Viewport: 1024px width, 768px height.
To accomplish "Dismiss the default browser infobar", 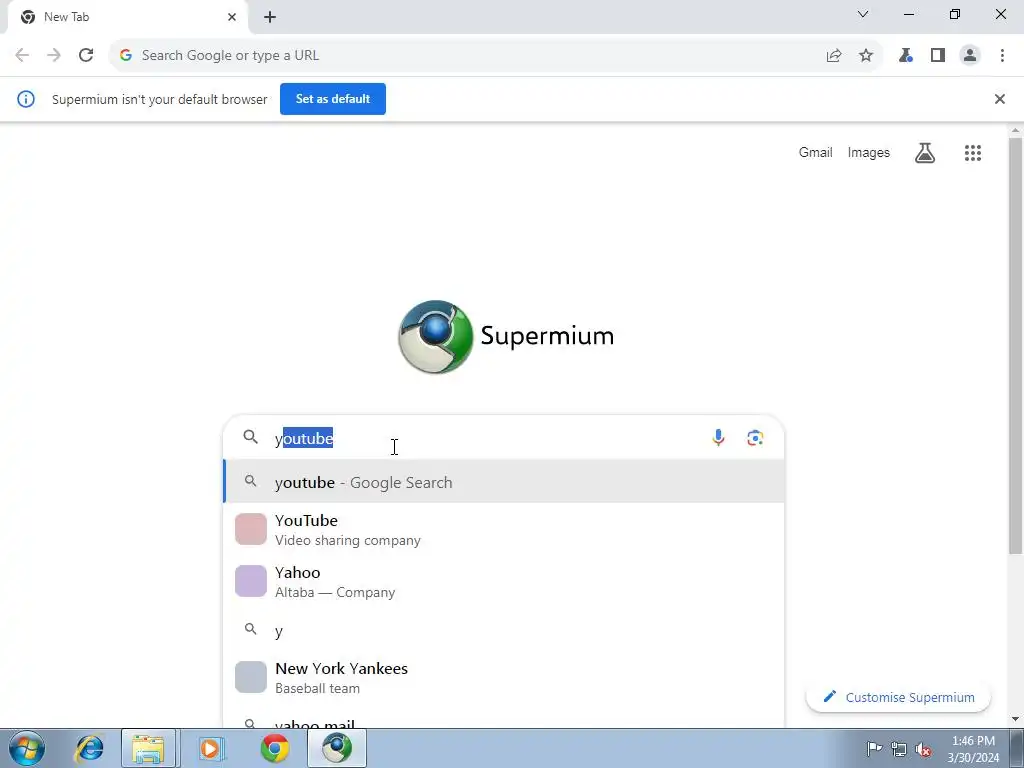I will (1000, 99).
